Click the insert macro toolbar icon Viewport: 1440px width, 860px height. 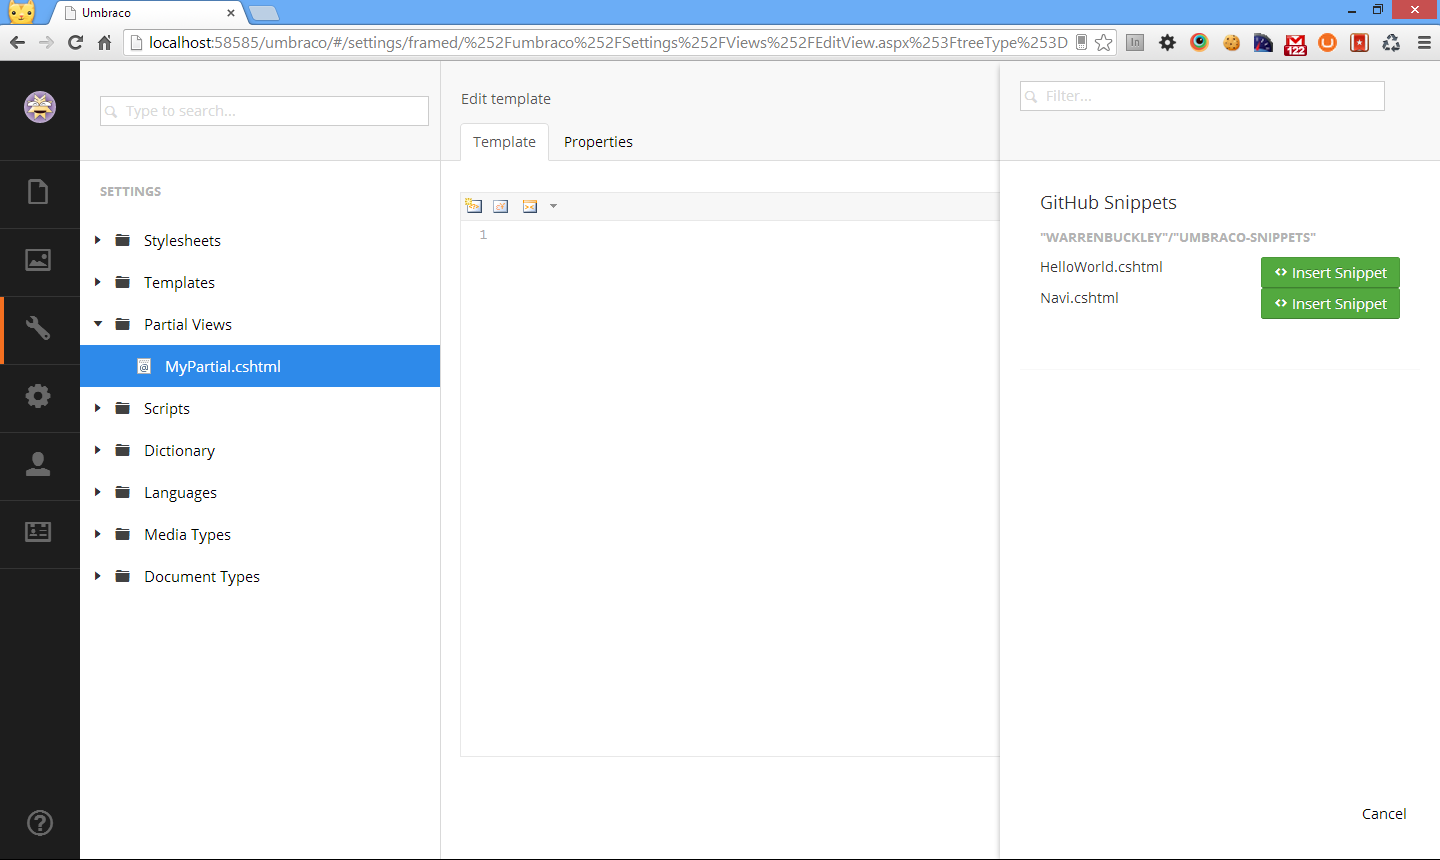pyautogui.click(x=530, y=206)
